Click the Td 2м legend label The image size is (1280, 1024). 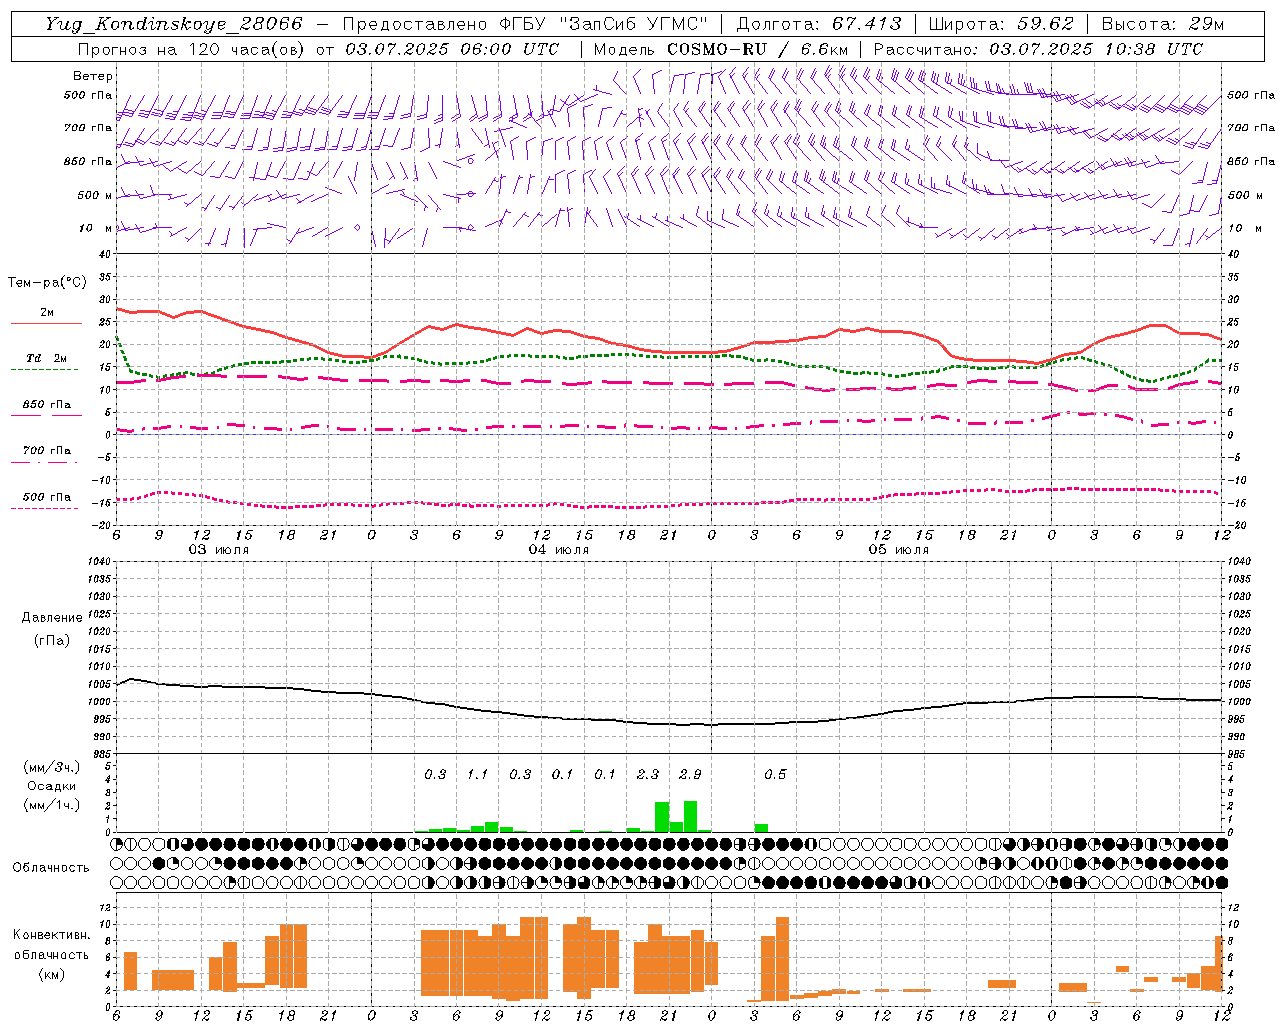(46, 358)
